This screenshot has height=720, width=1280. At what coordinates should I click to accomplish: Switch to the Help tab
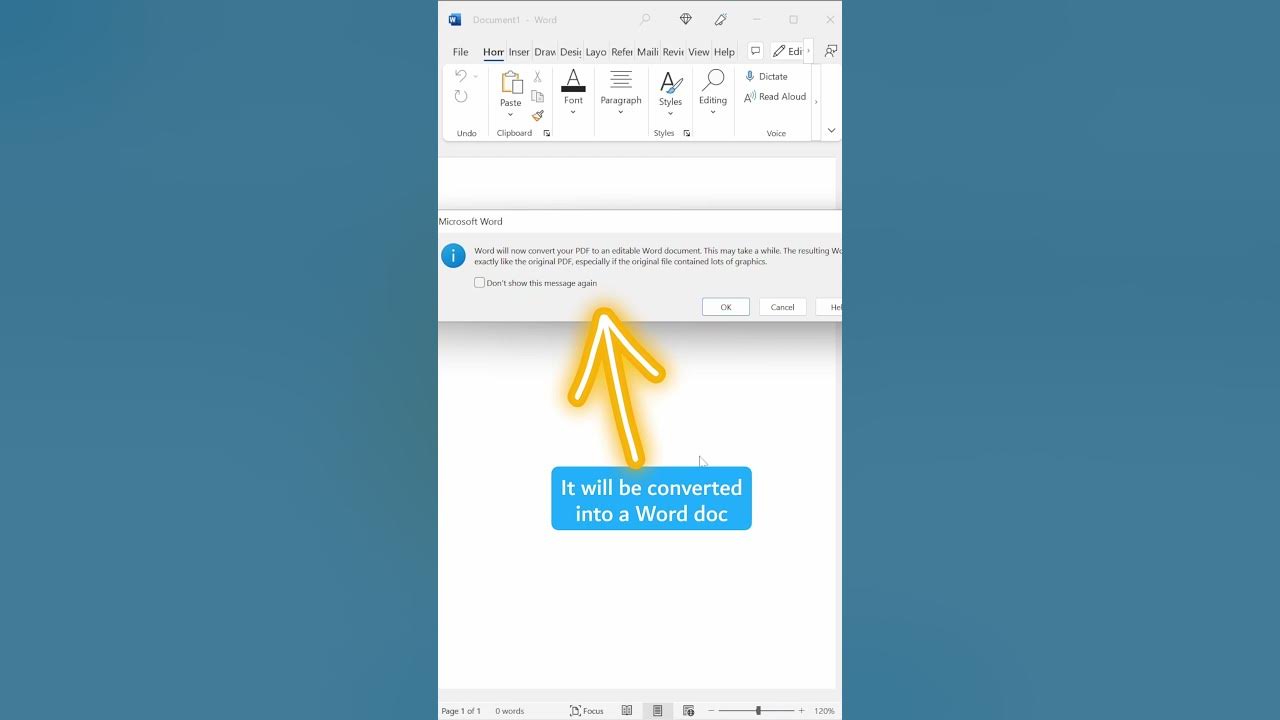[725, 52]
